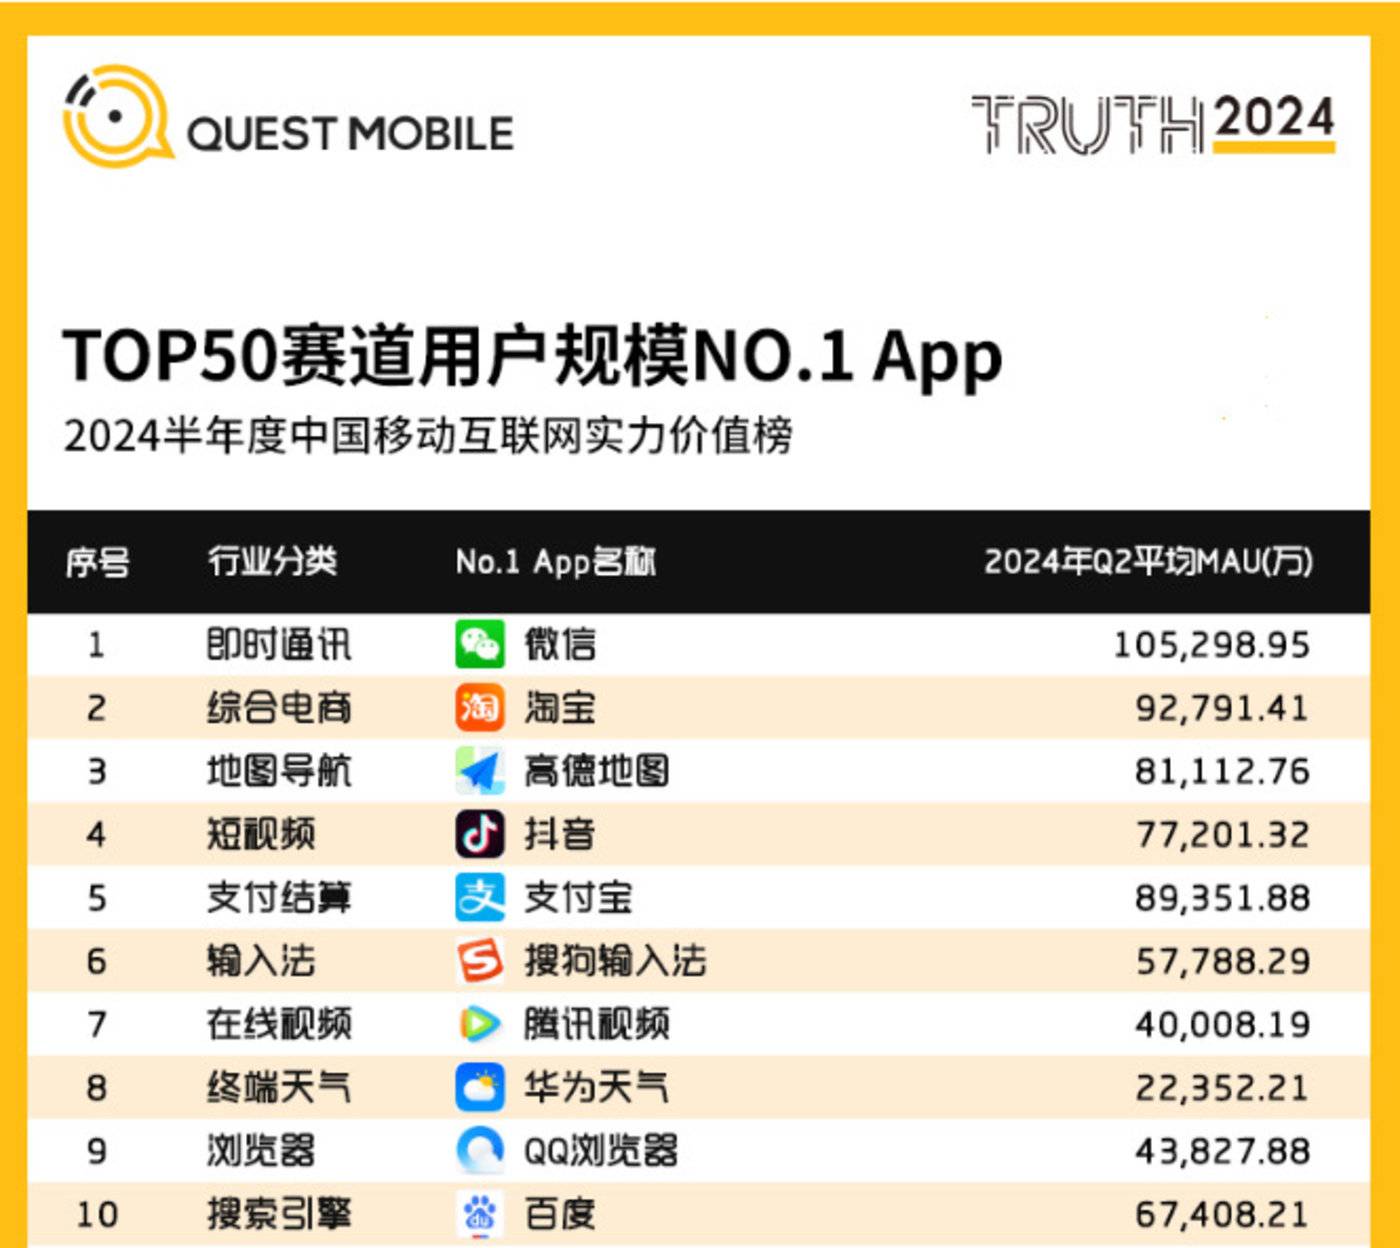Click the QQ Browser (QQ浏览器) icon
This screenshot has height=1248, width=1400.
[x=480, y=1150]
